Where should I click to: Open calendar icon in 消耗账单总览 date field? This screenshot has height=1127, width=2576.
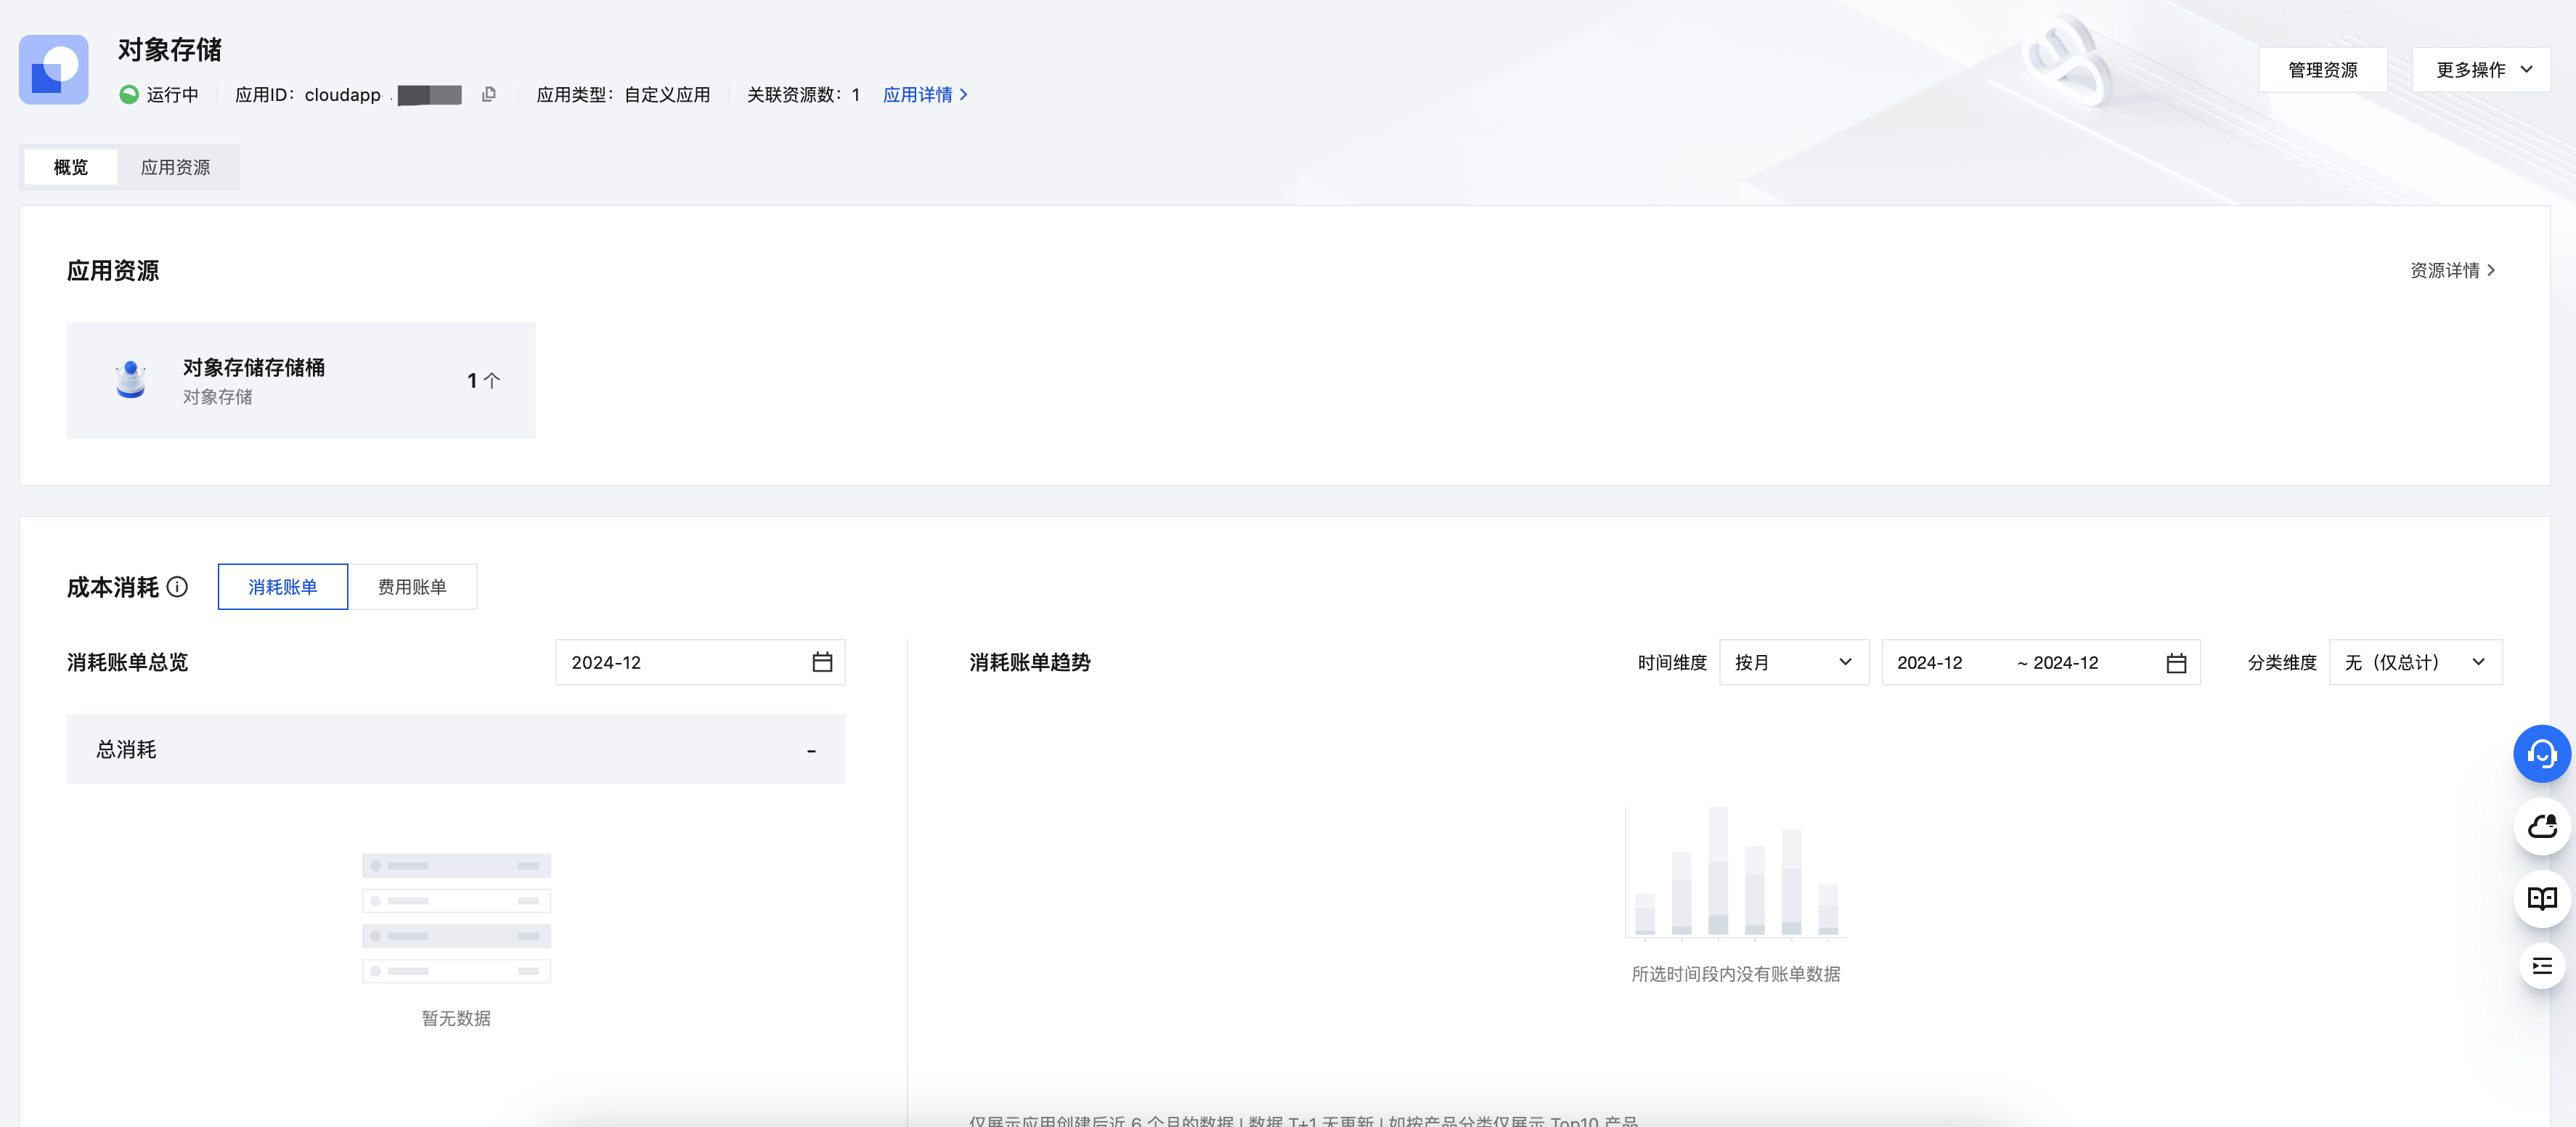pyautogui.click(x=822, y=662)
